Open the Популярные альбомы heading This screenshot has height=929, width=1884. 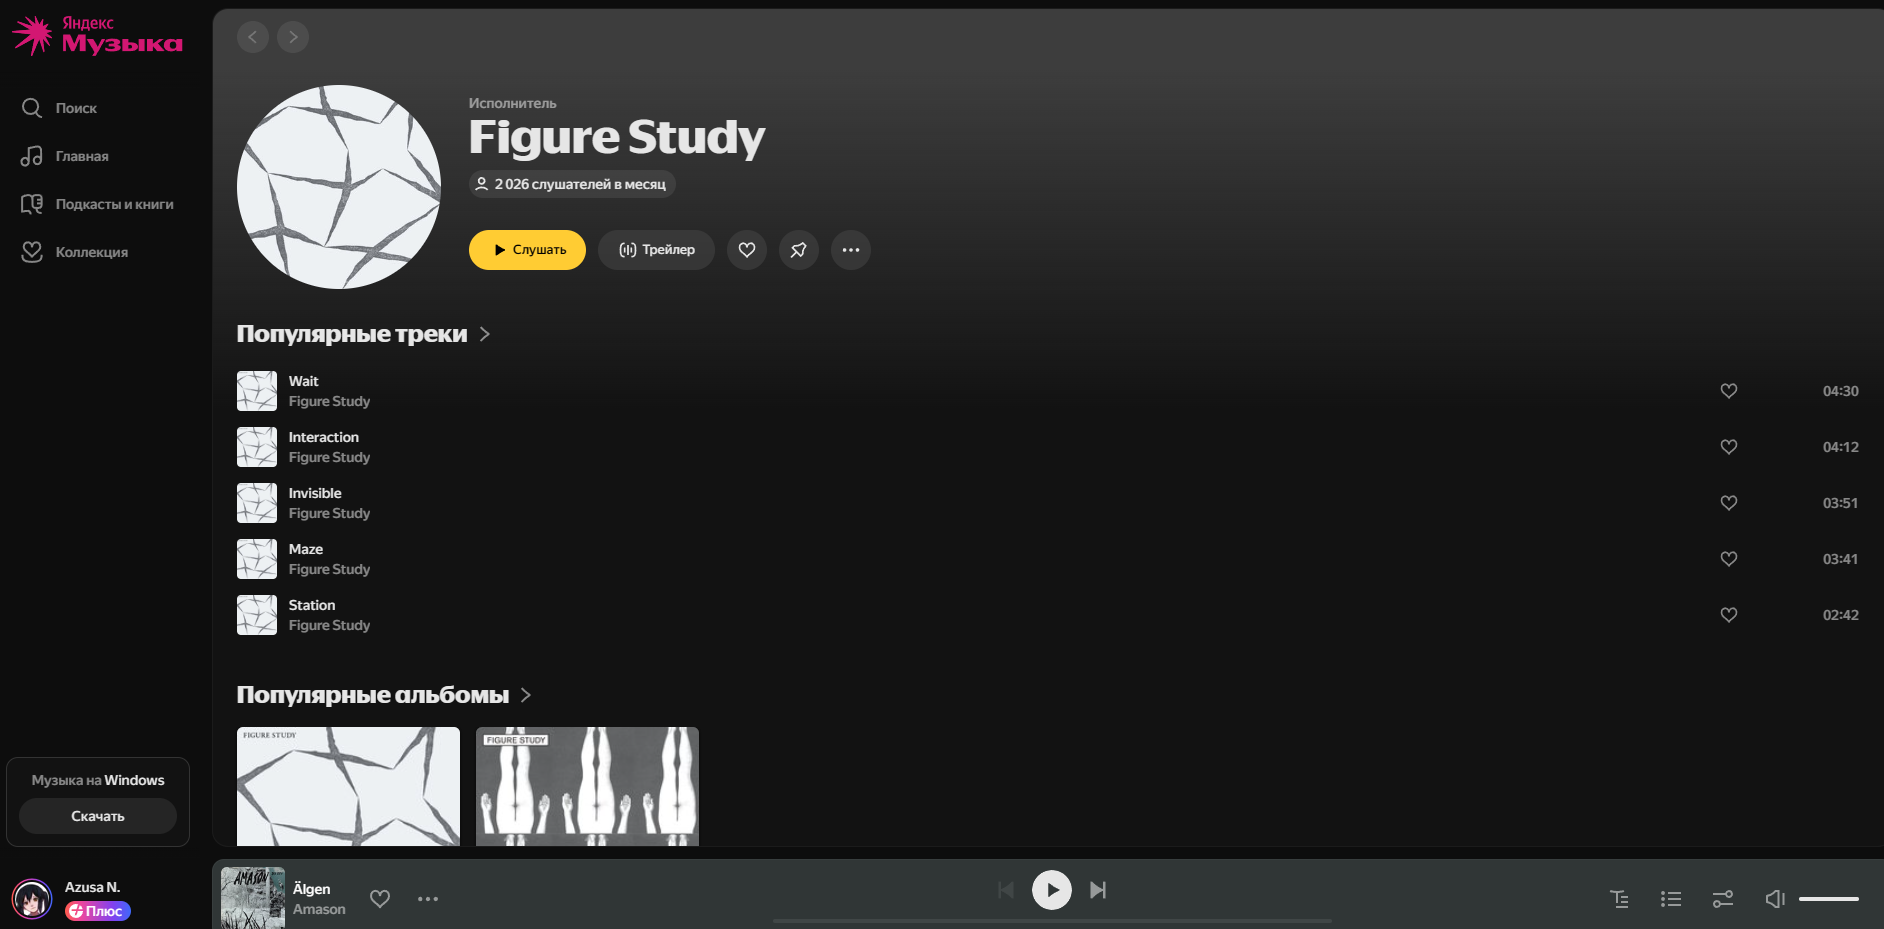[373, 695]
